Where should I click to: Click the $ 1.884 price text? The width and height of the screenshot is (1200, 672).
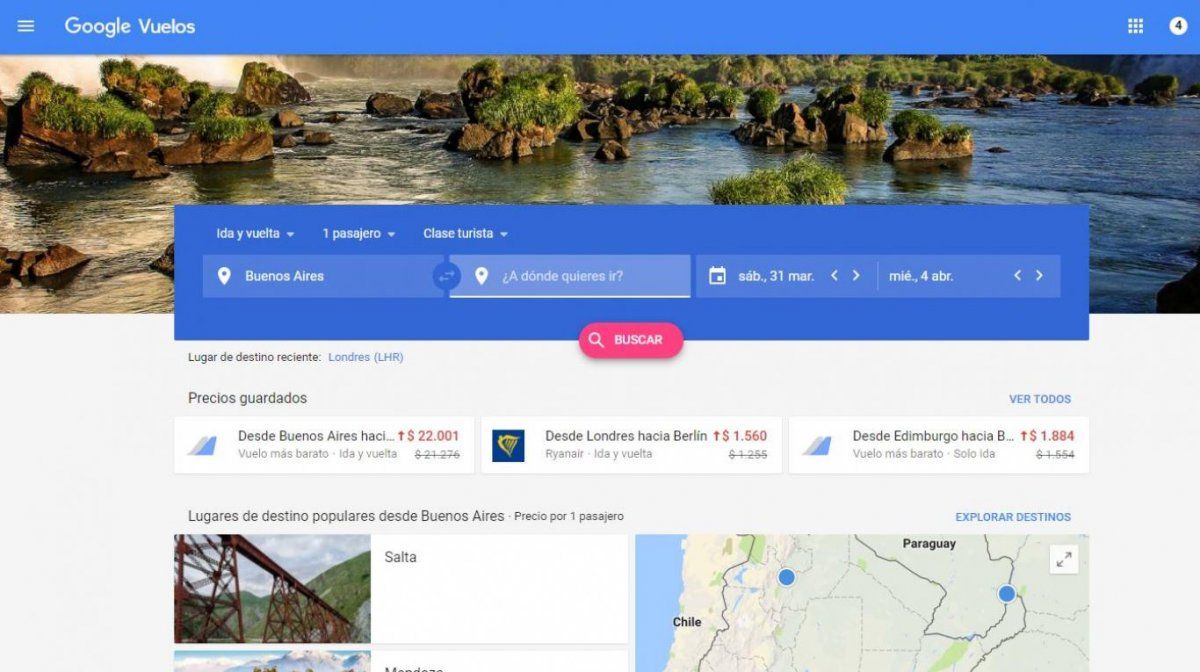click(1052, 436)
